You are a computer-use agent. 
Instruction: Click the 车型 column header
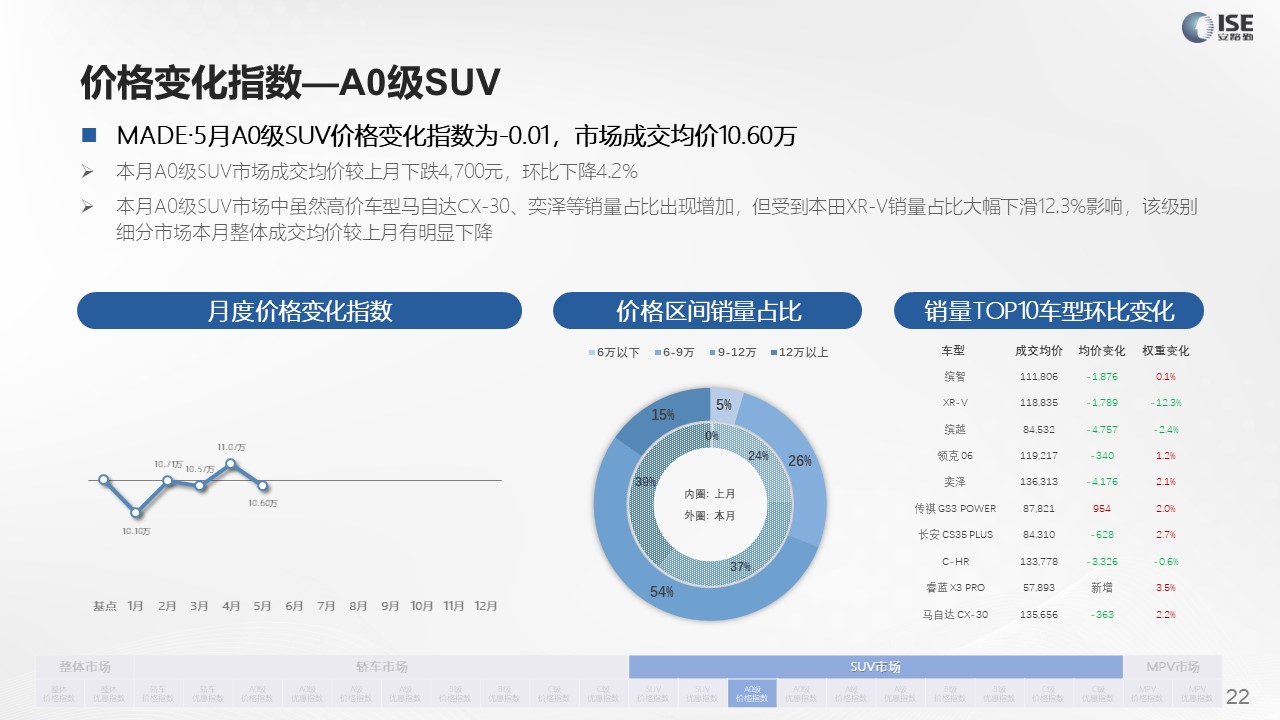coord(953,351)
